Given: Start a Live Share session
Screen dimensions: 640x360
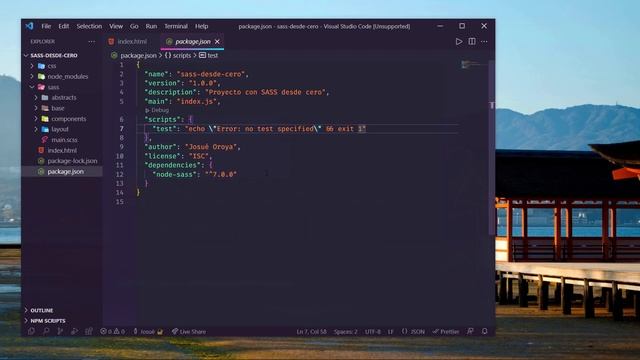Looking at the screenshot, I should (x=189, y=331).
